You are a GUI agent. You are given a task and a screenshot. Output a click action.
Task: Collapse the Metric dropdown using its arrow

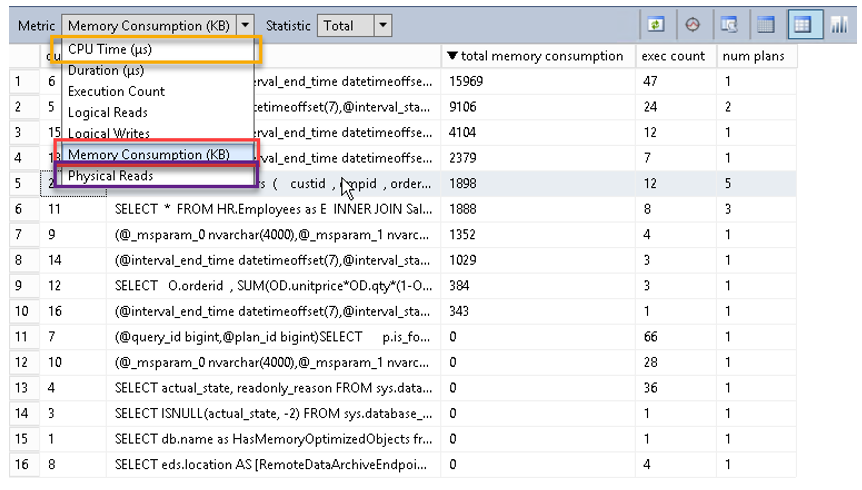coord(247,26)
